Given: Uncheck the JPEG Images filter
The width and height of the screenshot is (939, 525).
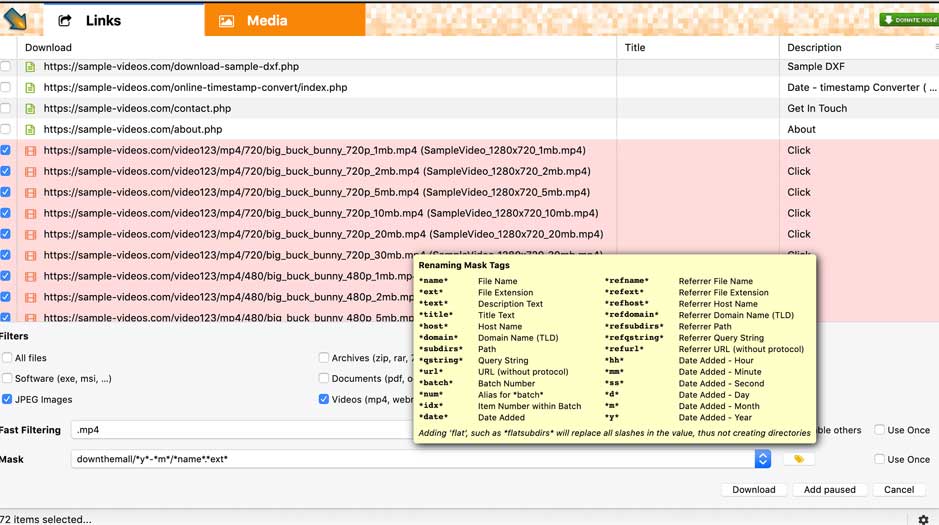Looking at the screenshot, I should click(x=7, y=400).
